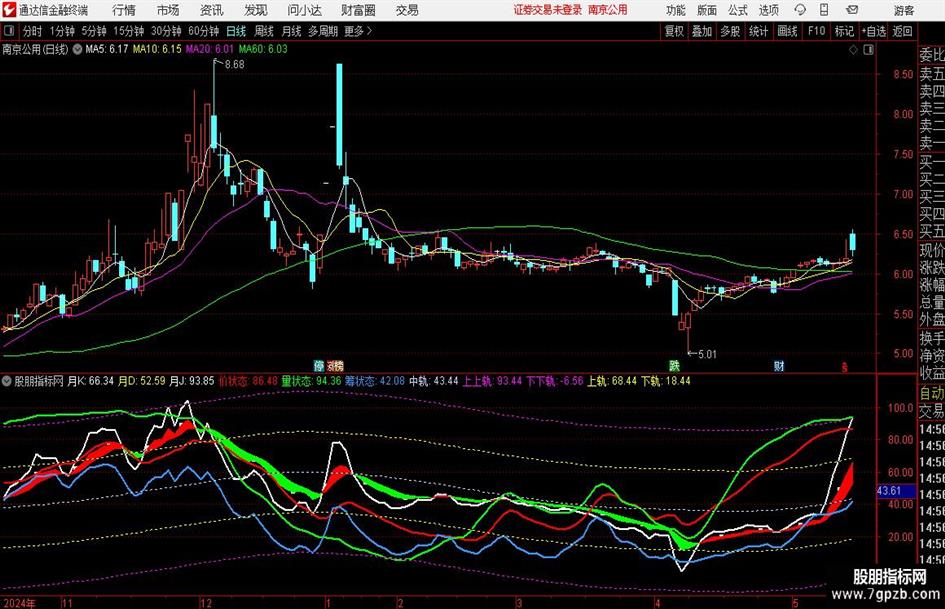Expand indicator menu beside 股朋指标网

7,381
